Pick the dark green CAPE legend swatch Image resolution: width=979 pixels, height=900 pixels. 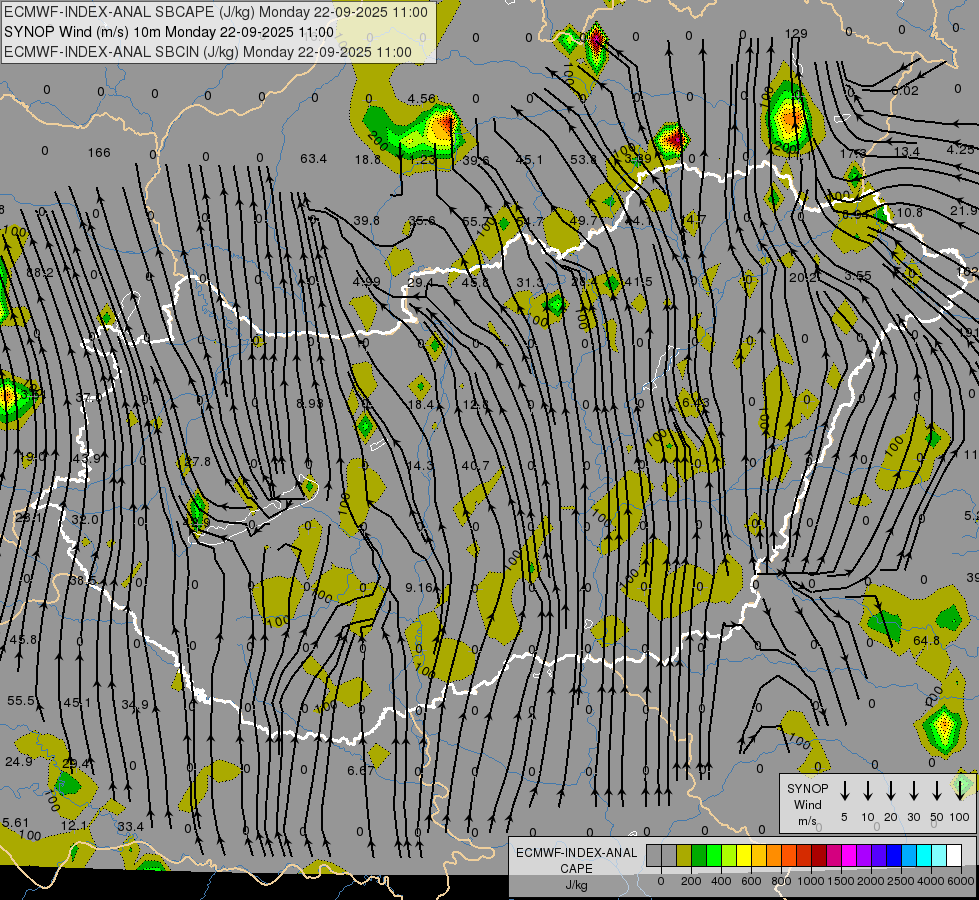(x=699, y=855)
